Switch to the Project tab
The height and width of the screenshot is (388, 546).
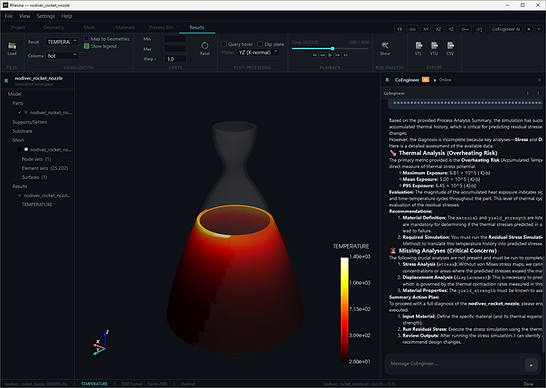[x=18, y=27]
